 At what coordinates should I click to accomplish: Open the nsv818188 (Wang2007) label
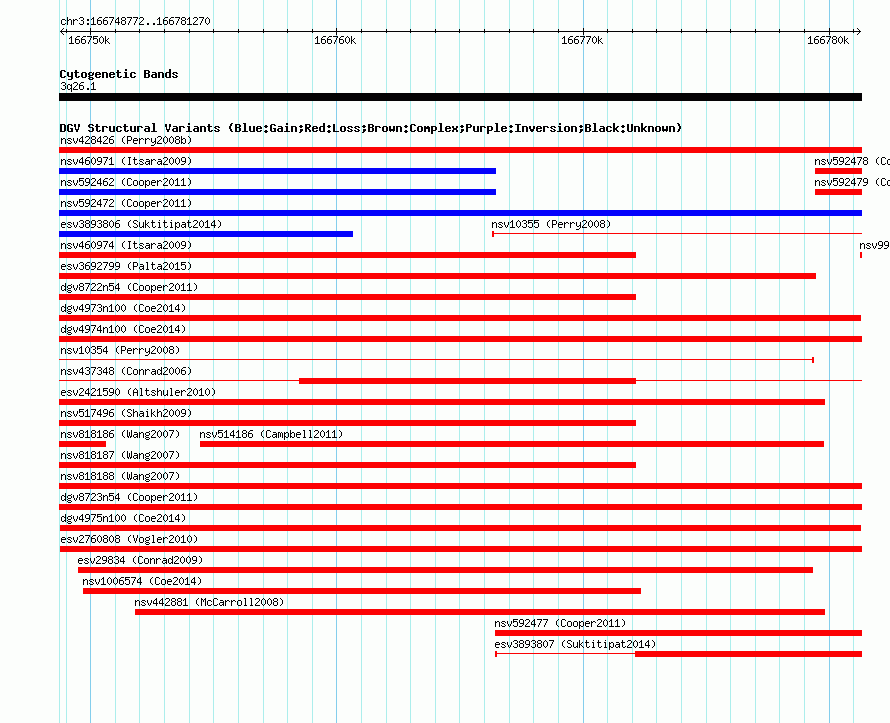tap(120, 476)
